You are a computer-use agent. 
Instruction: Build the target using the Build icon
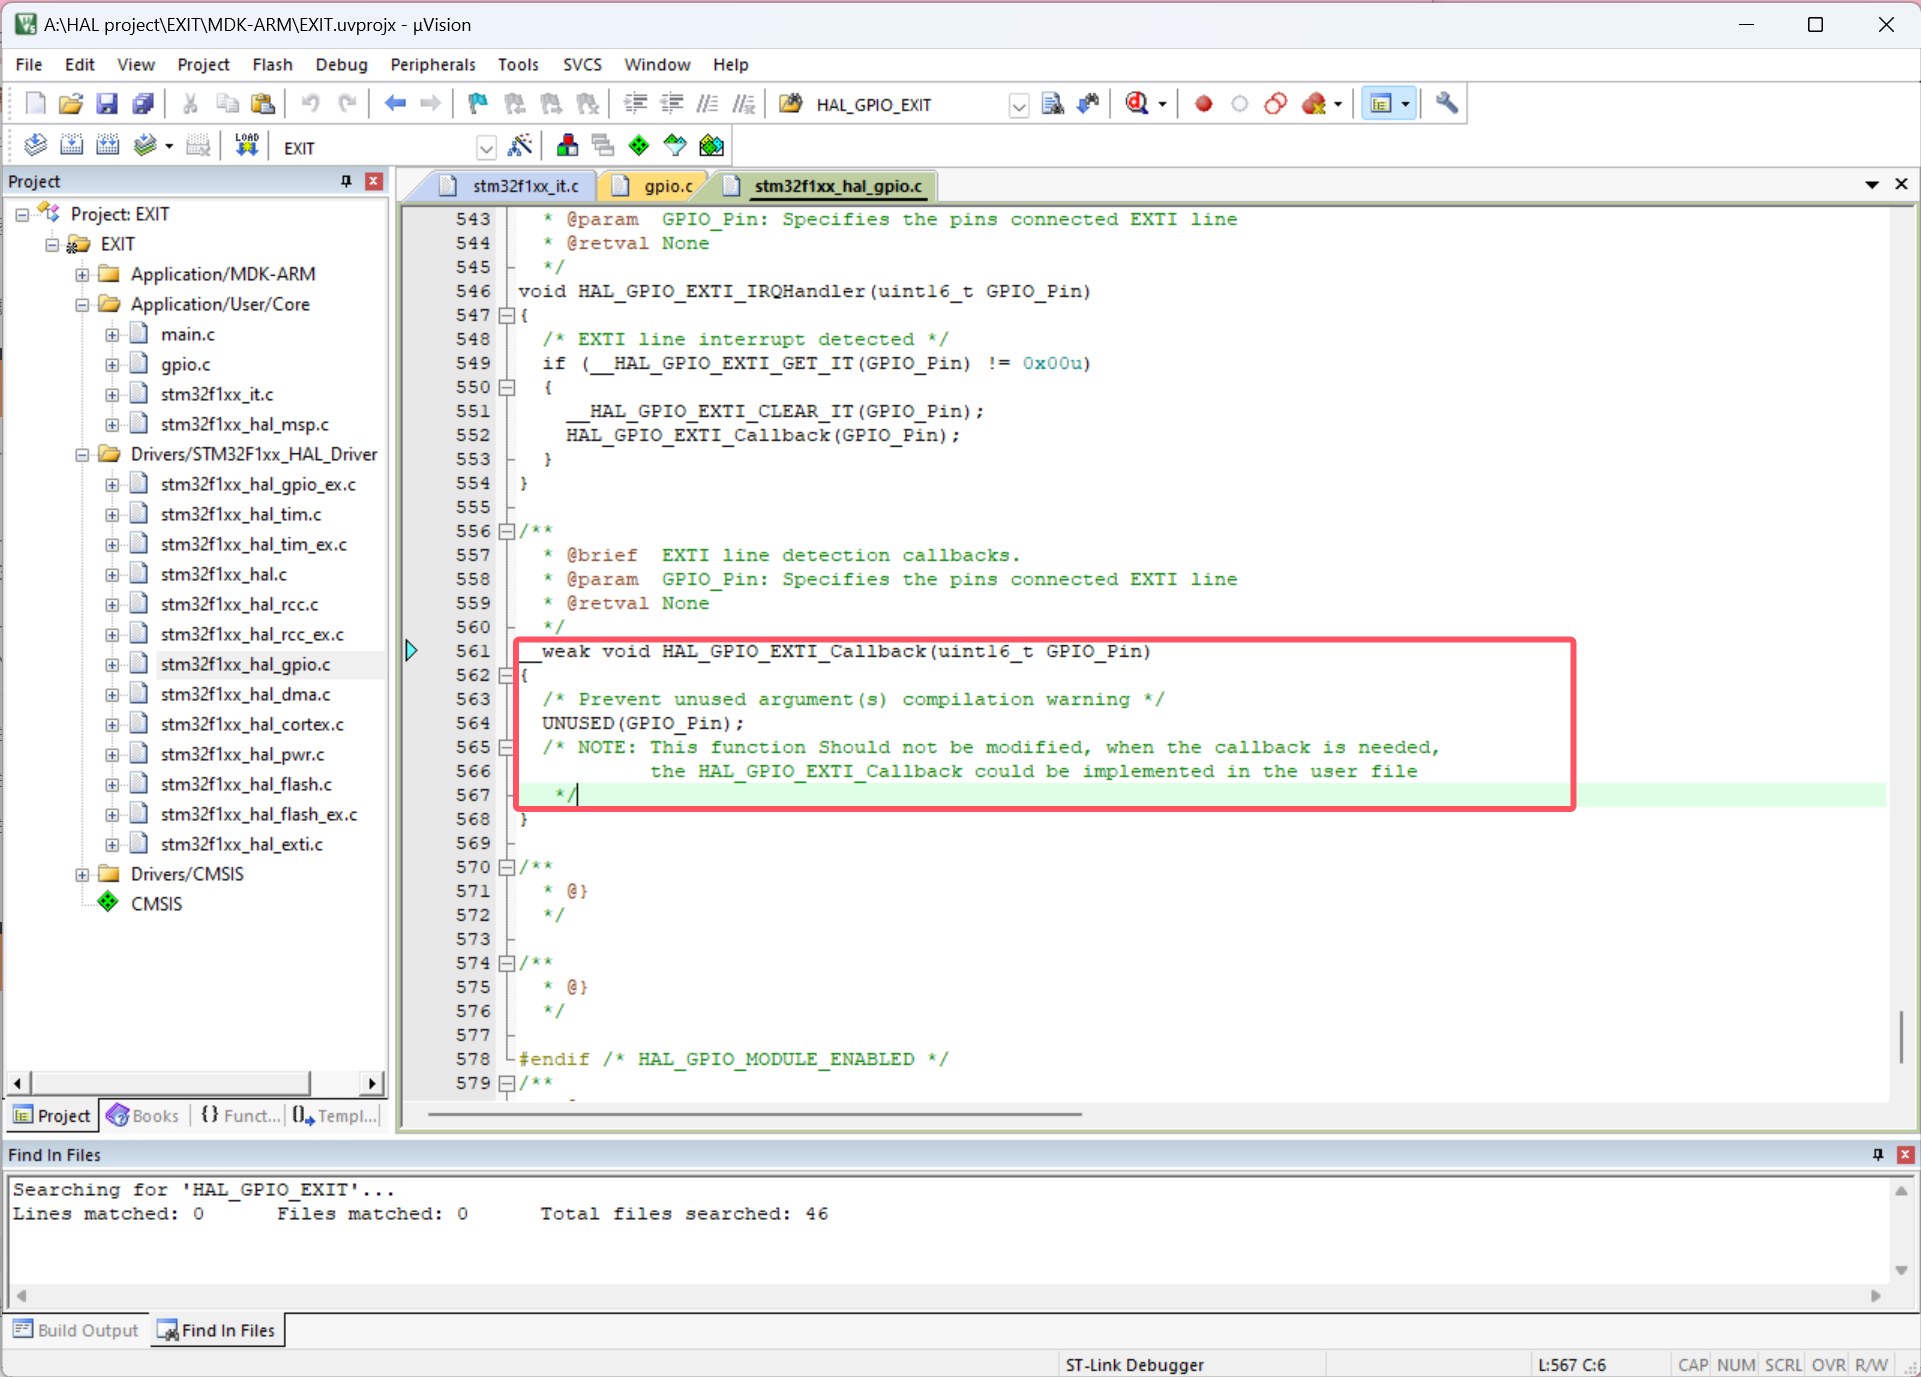72,145
